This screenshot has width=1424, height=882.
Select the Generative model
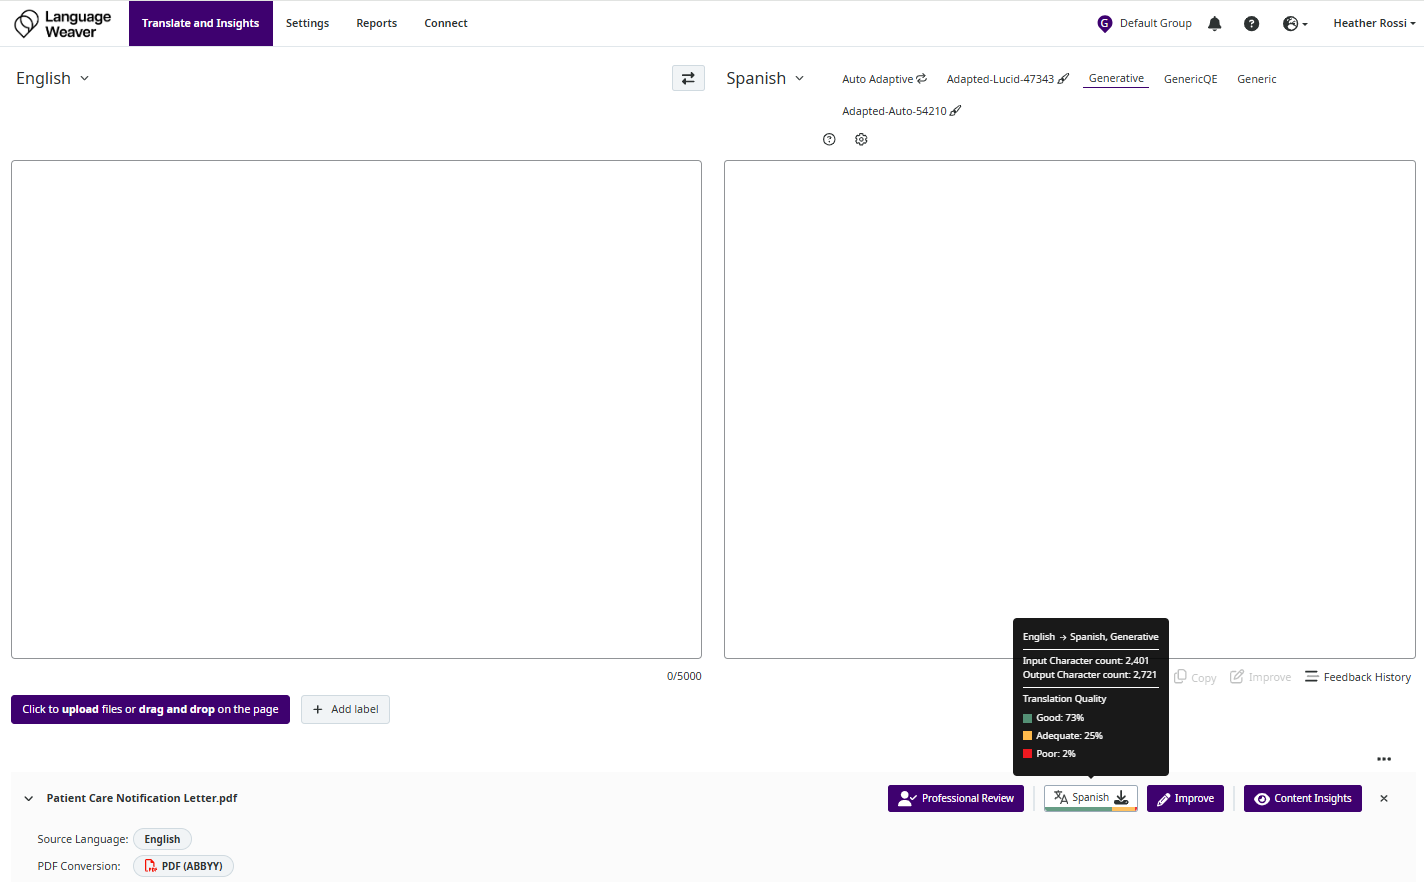tap(1116, 78)
